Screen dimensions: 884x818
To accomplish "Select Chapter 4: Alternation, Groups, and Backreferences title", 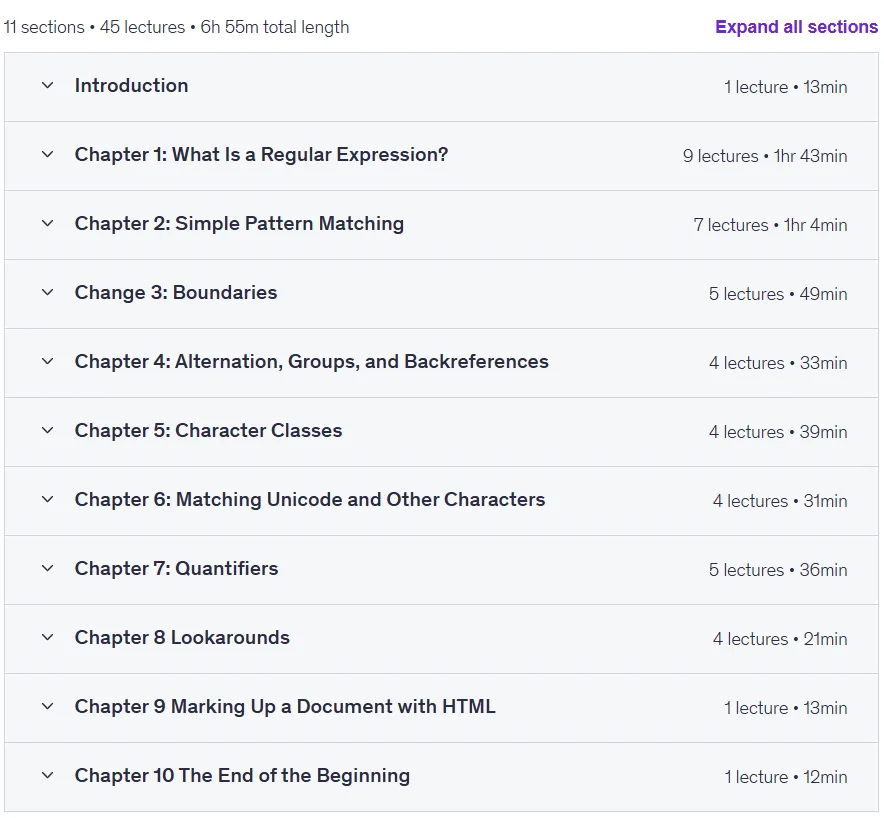I will (x=311, y=361).
